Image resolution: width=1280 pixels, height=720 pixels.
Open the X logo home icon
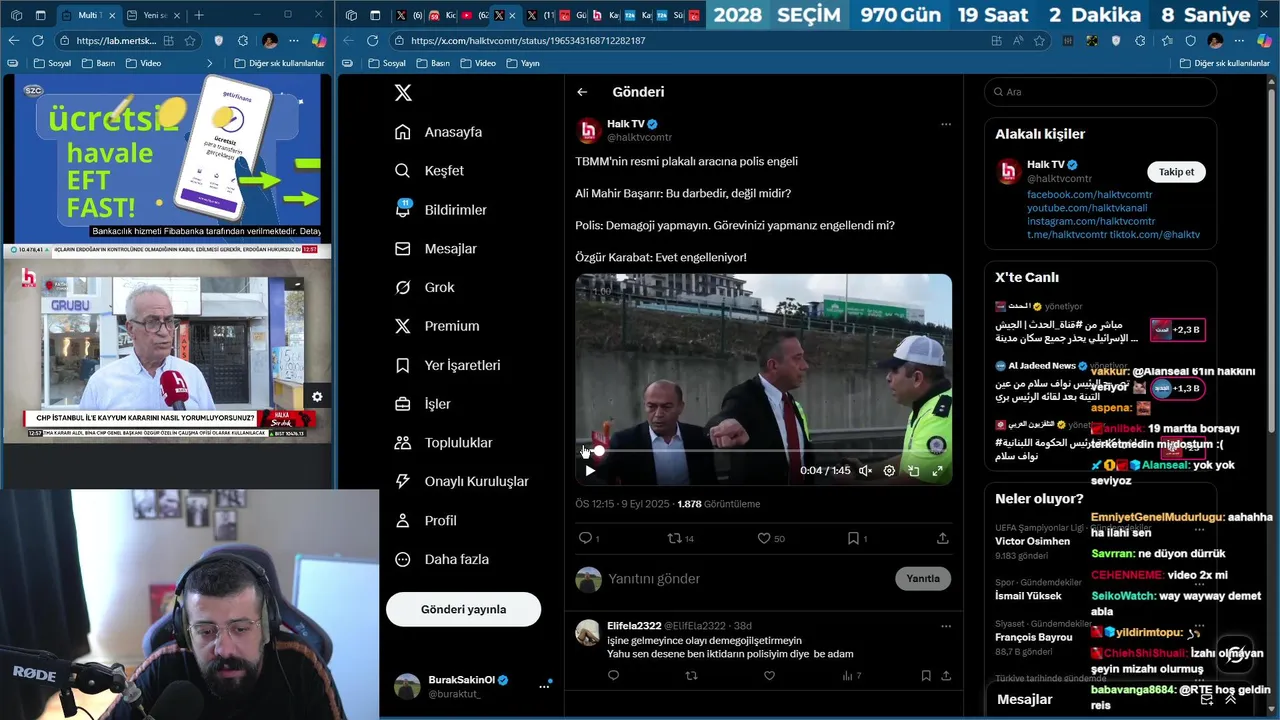(x=403, y=93)
